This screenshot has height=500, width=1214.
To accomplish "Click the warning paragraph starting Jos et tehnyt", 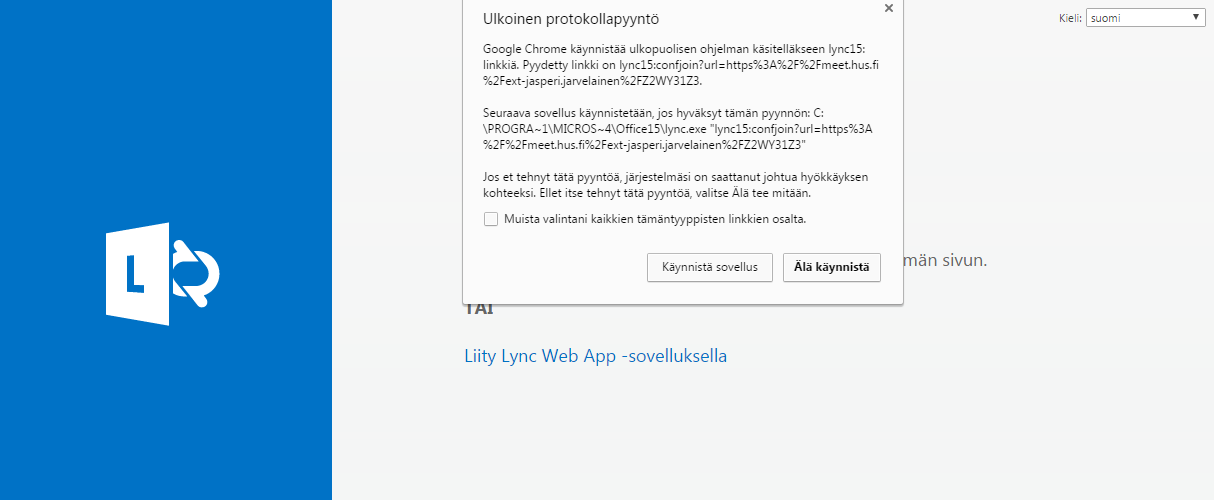I will 676,185.
